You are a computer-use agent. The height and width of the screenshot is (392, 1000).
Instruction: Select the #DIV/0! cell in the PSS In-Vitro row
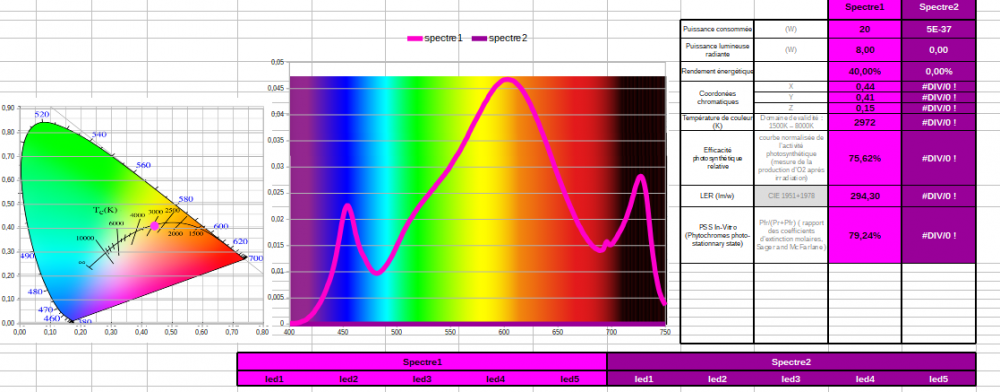pos(938,235)
